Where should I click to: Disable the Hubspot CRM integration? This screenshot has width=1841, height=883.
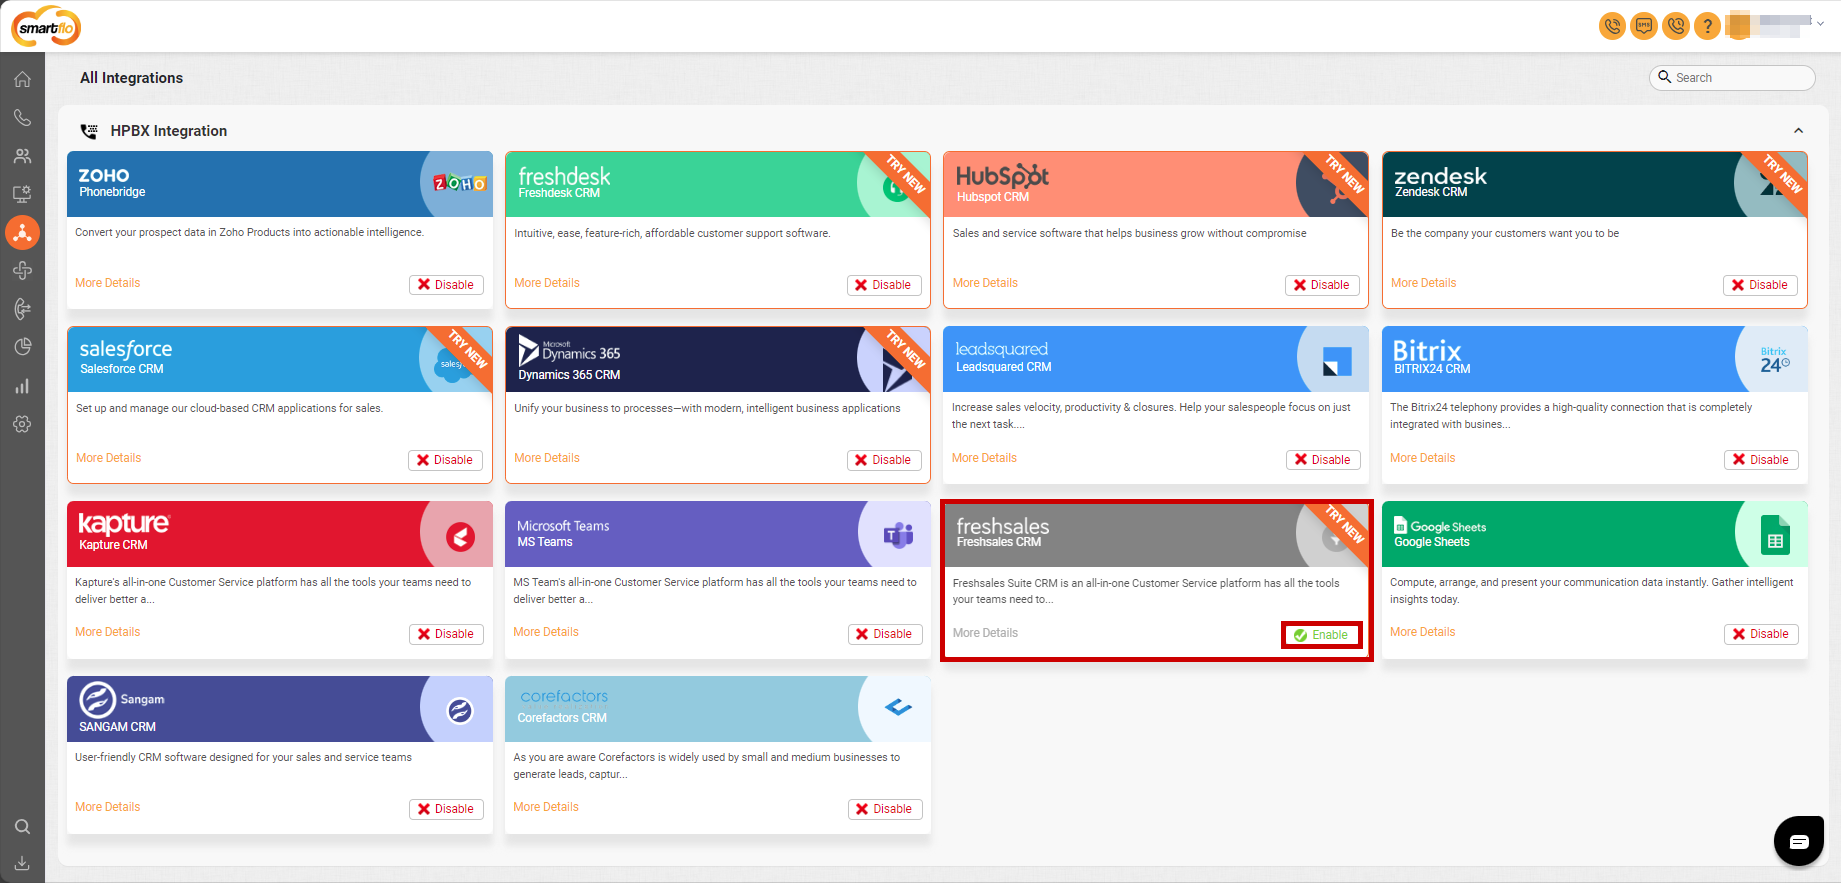[x=1322, y=285]
